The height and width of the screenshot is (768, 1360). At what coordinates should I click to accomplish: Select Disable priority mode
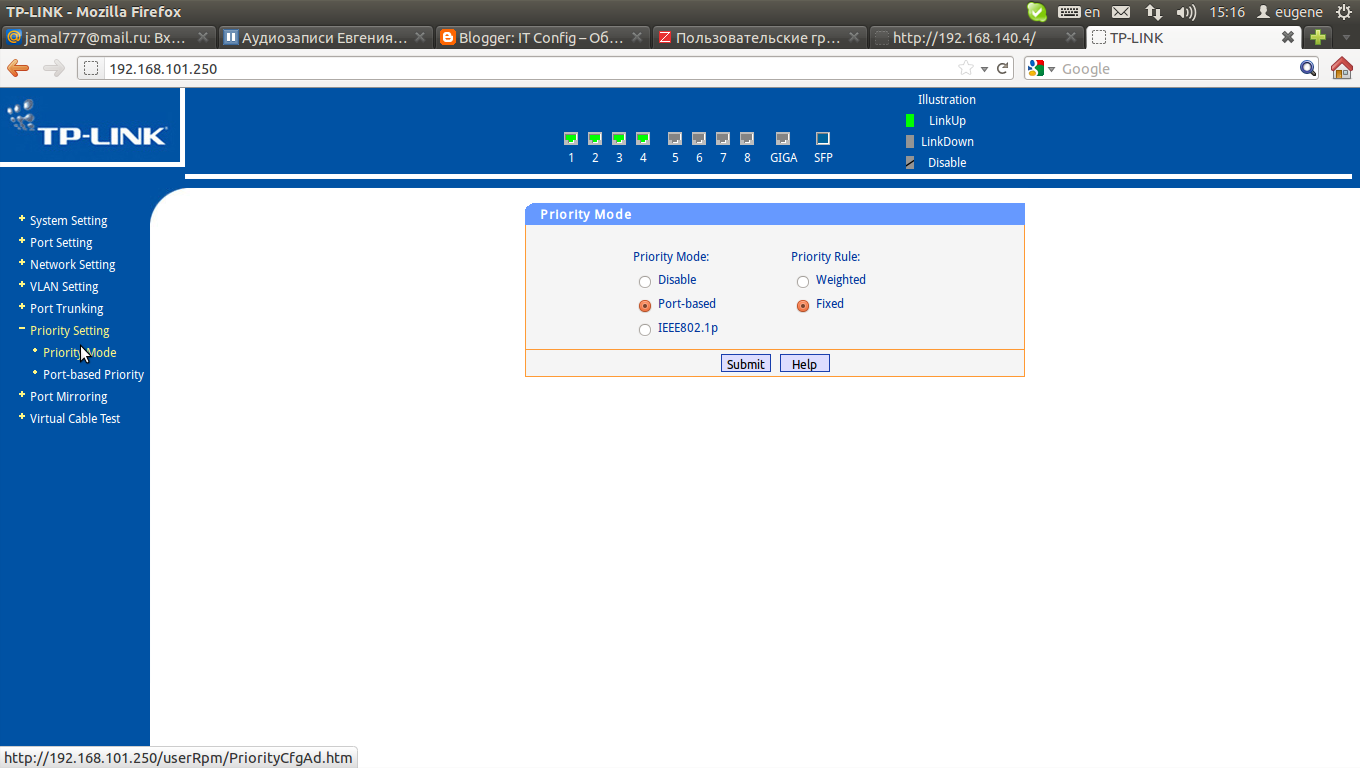pos(645,282)
